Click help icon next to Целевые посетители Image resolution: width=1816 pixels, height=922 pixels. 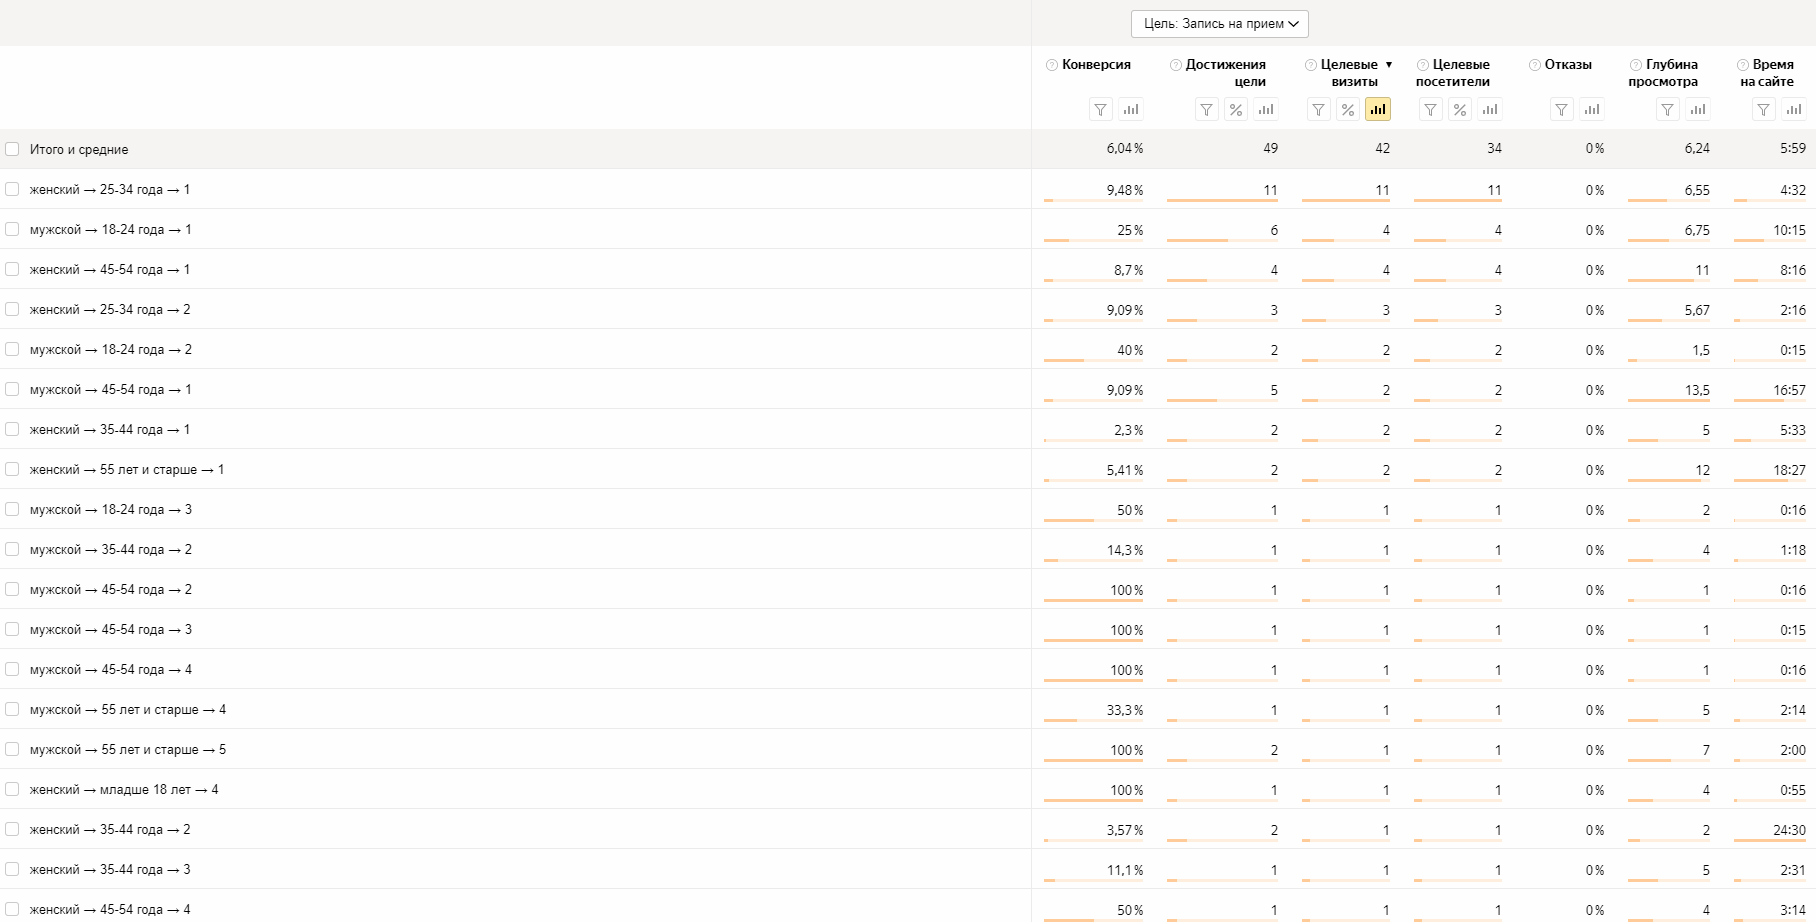1423,65
